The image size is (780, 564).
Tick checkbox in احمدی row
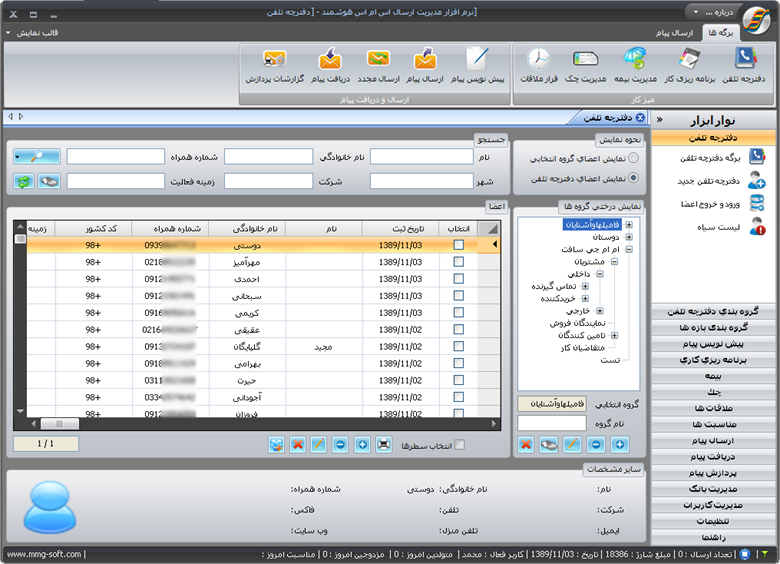pyautogui.click(x=459, y=279)
